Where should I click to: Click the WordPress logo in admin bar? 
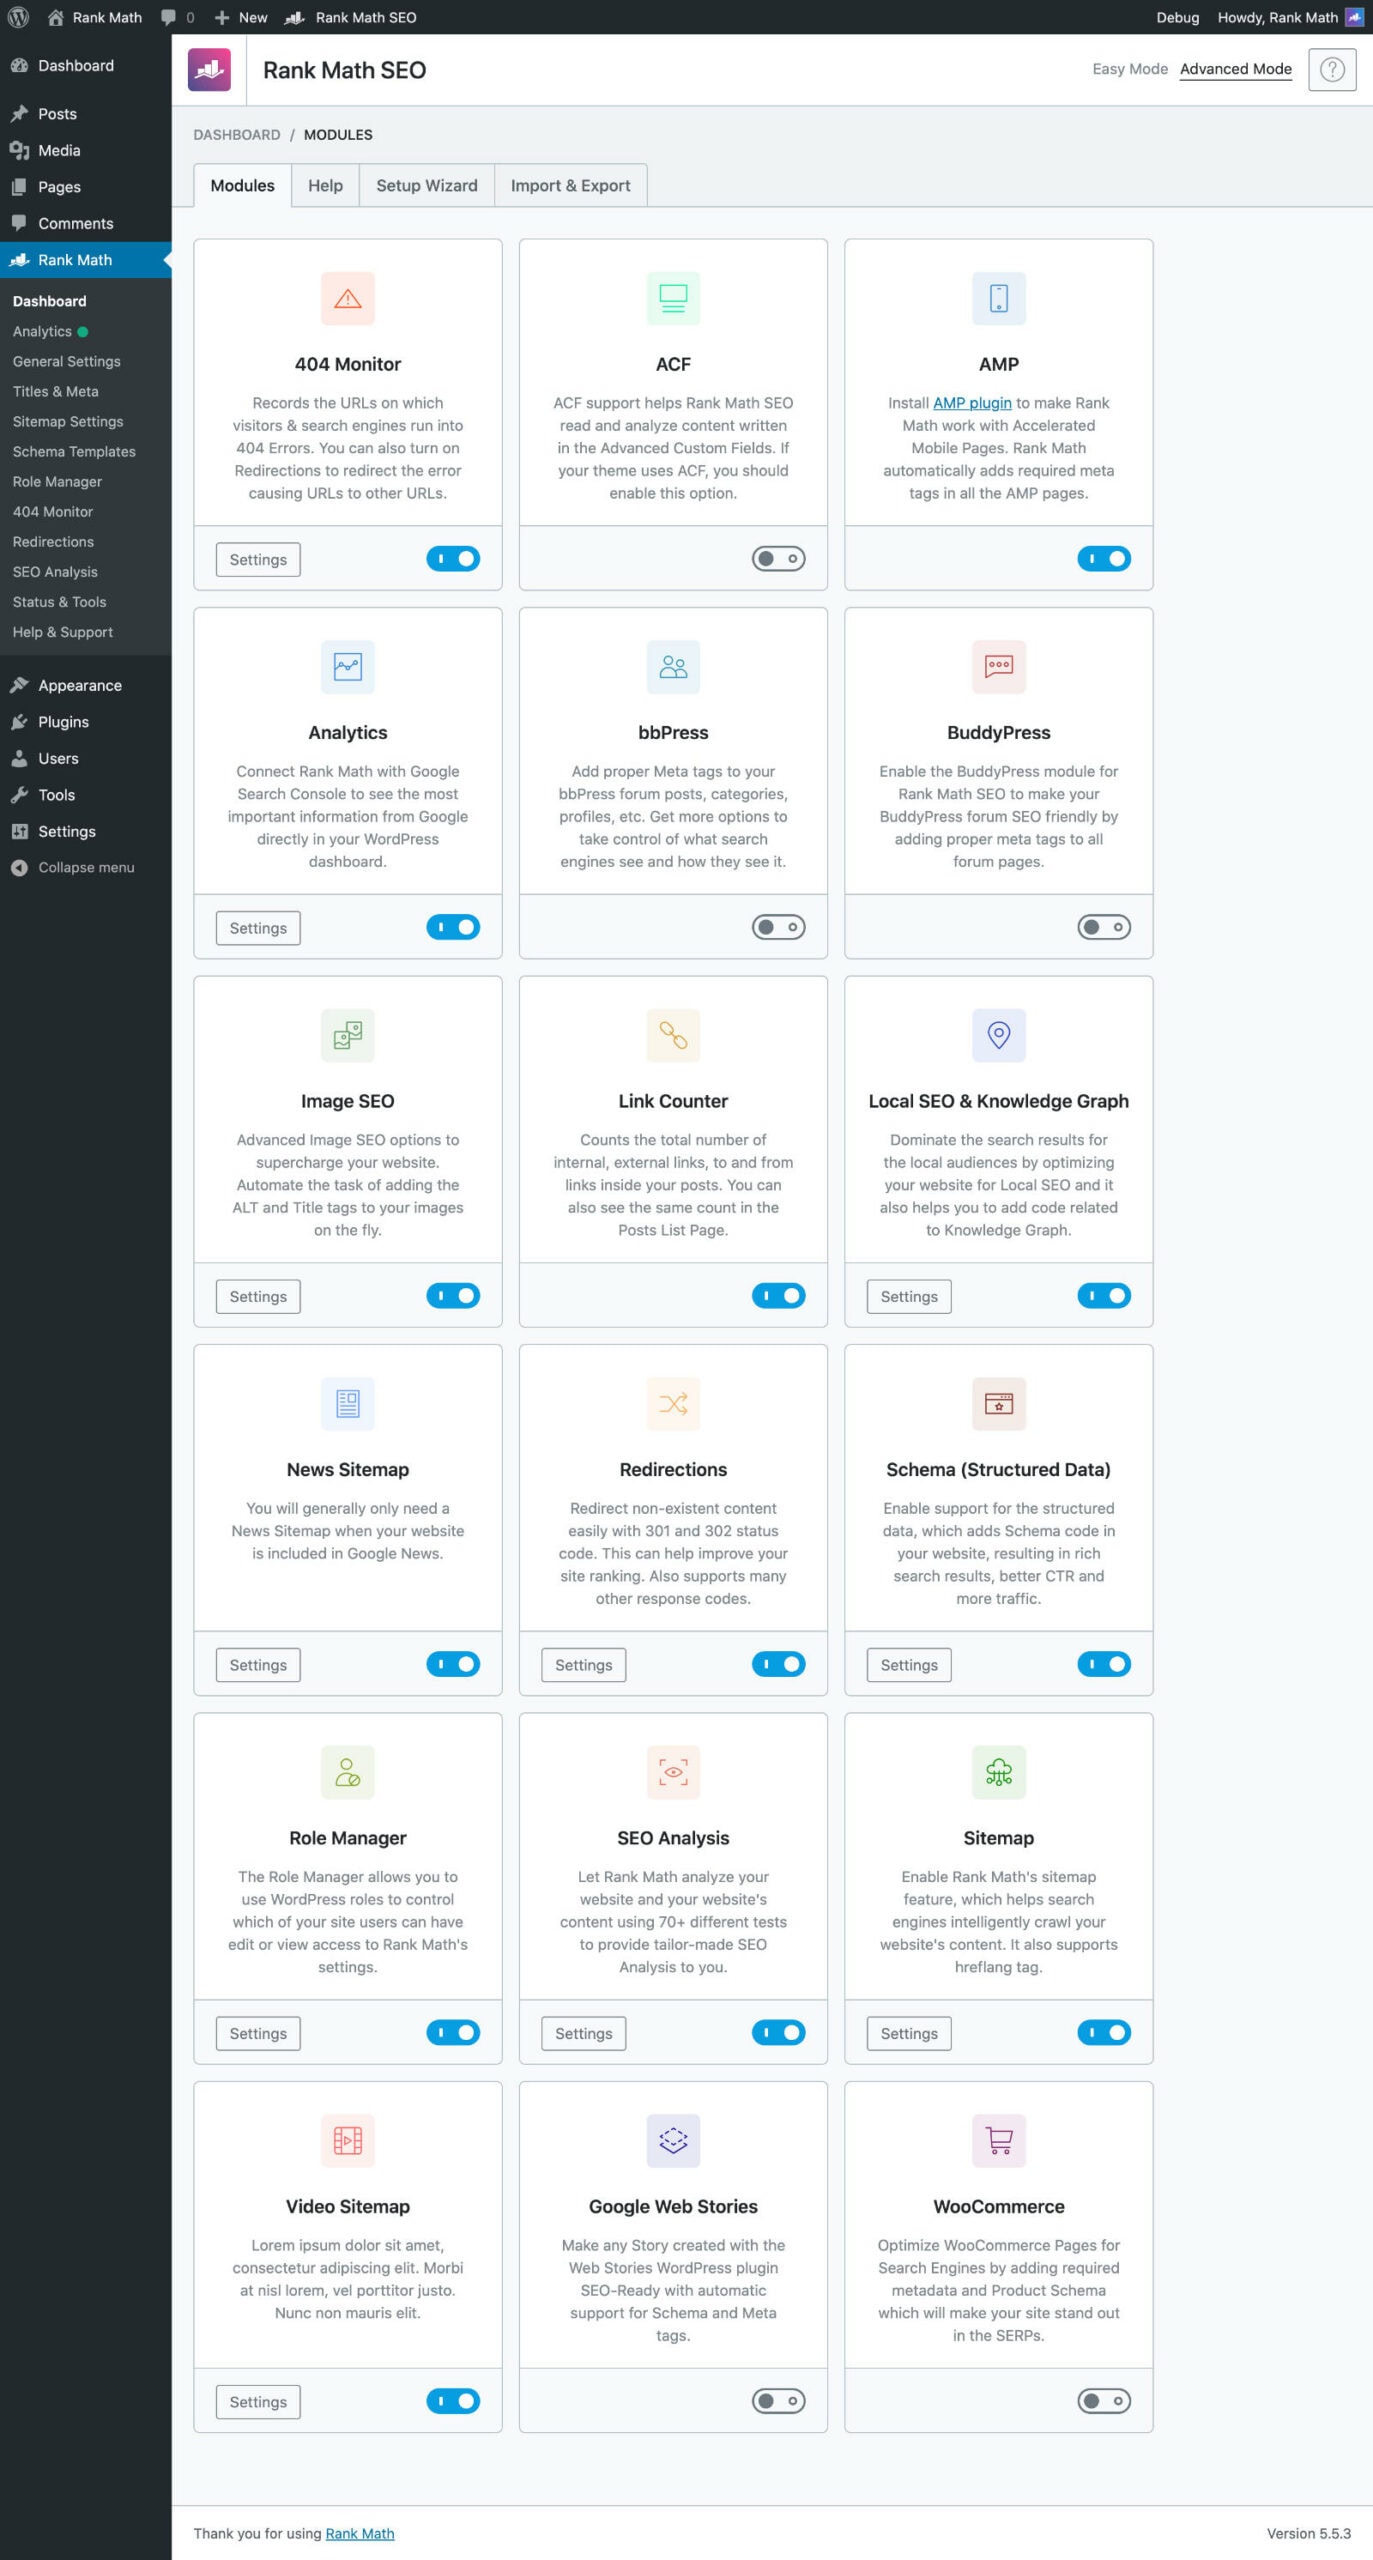click(18, 17)
